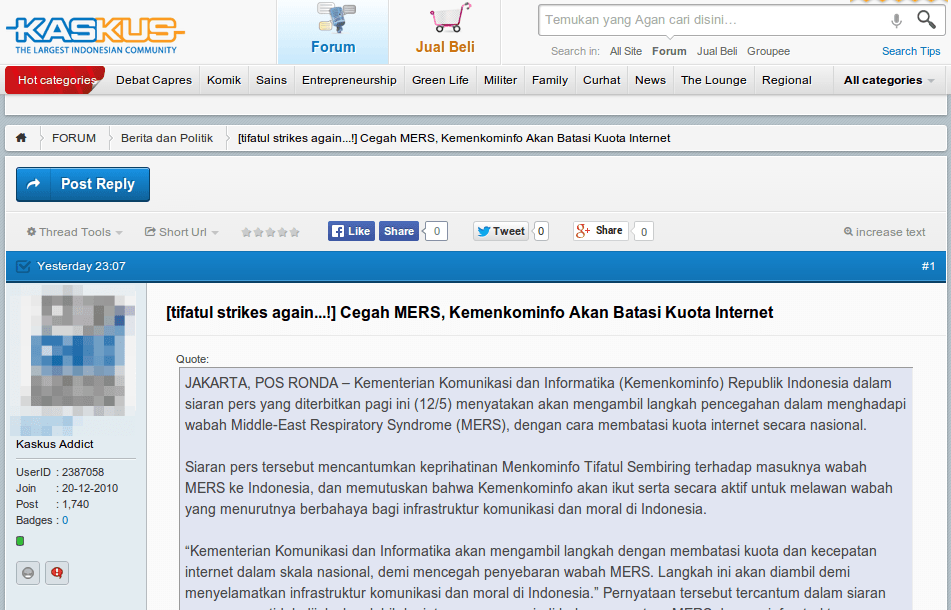The image size is (951, 610).
Task: Click the checkmark icon beside Yesterday 23:07
Action: pyautogui.click(x=23, y=266)
